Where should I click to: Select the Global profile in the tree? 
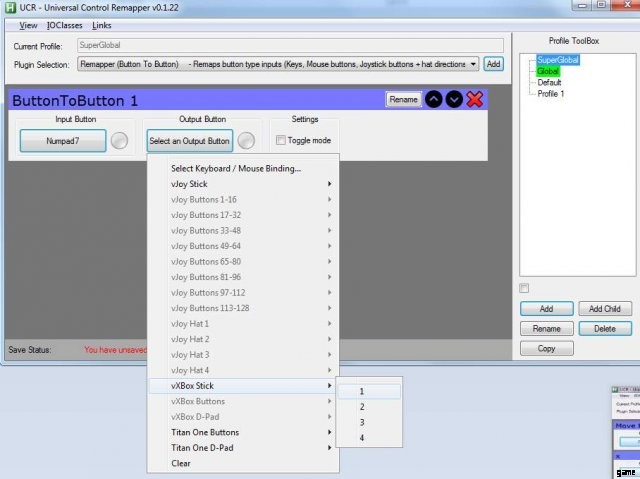click(548, 71)
